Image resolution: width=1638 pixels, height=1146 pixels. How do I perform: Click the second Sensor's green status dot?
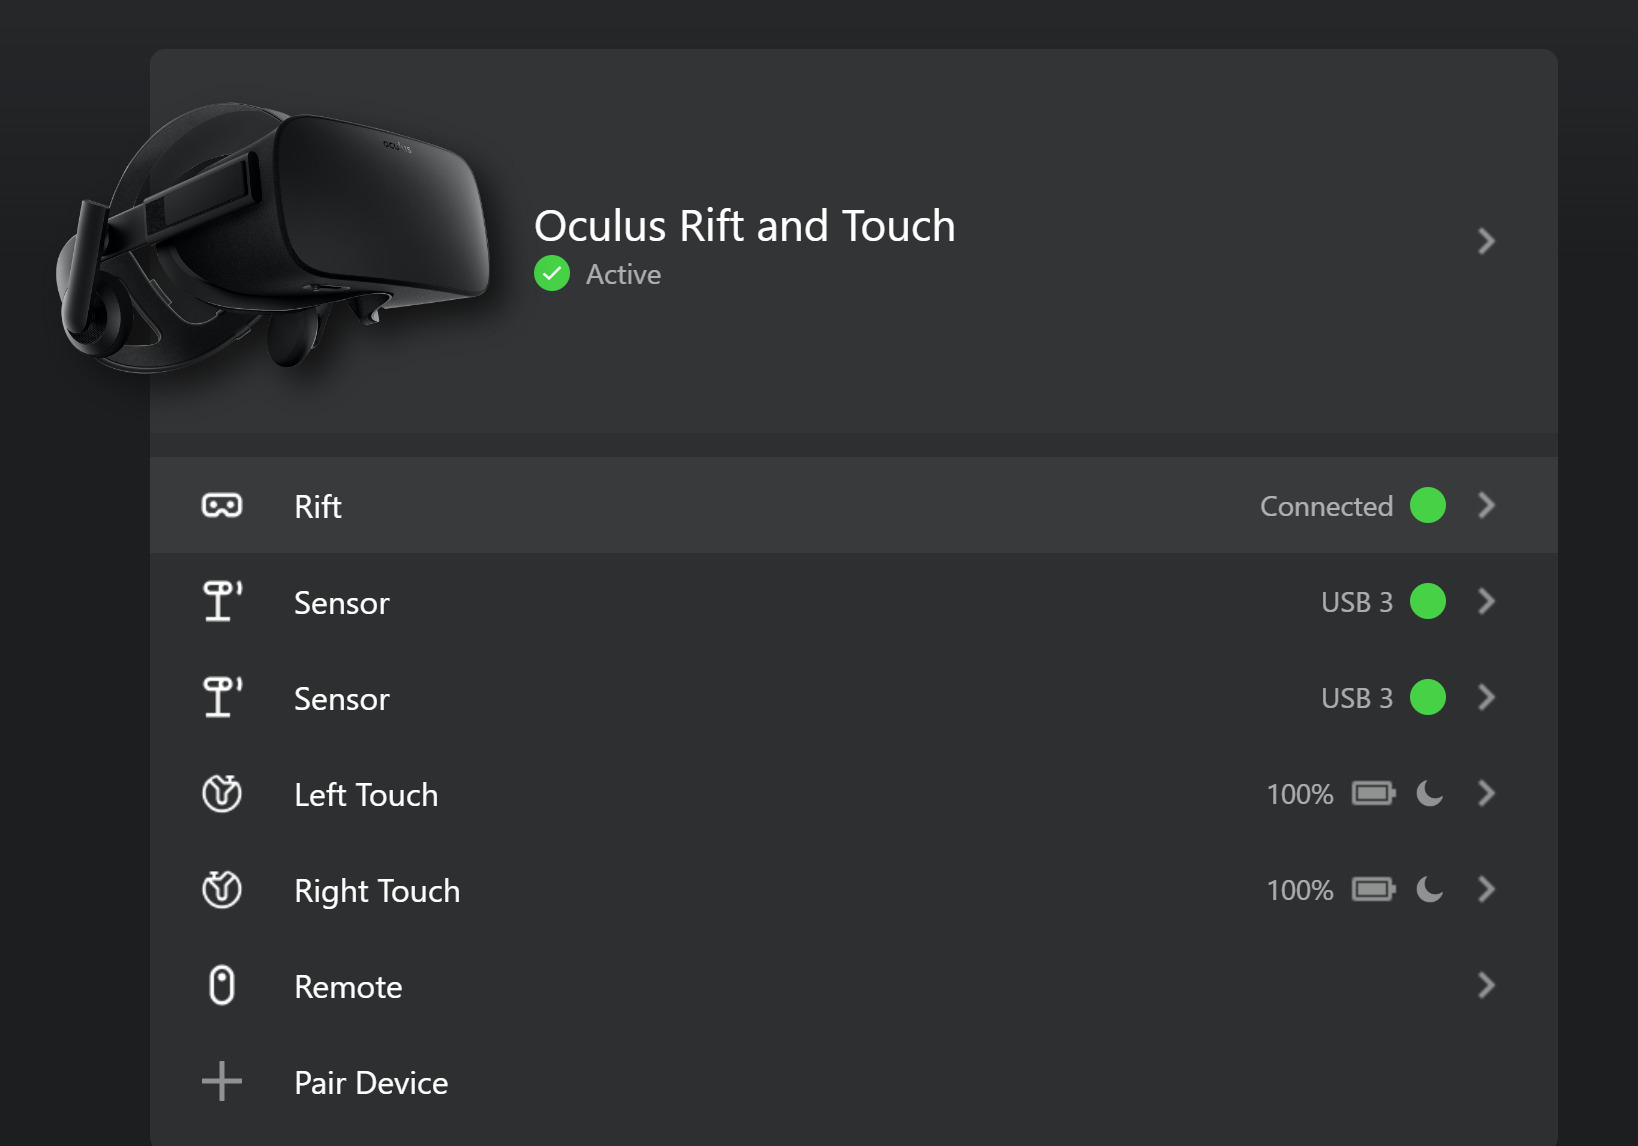point(1428,697)
